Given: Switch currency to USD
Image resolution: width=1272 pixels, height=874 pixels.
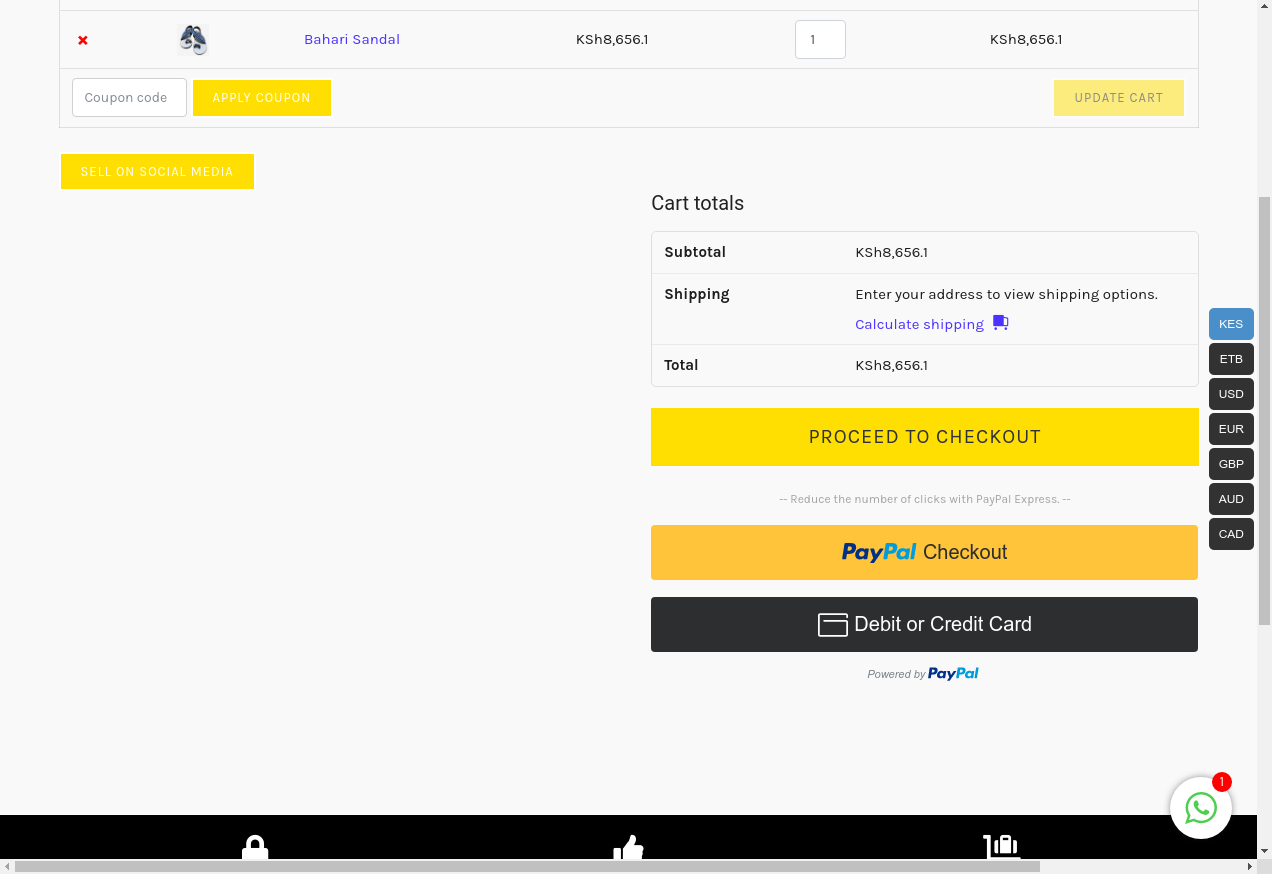Looking at the screenshot, I should [x=1231, y=394].
